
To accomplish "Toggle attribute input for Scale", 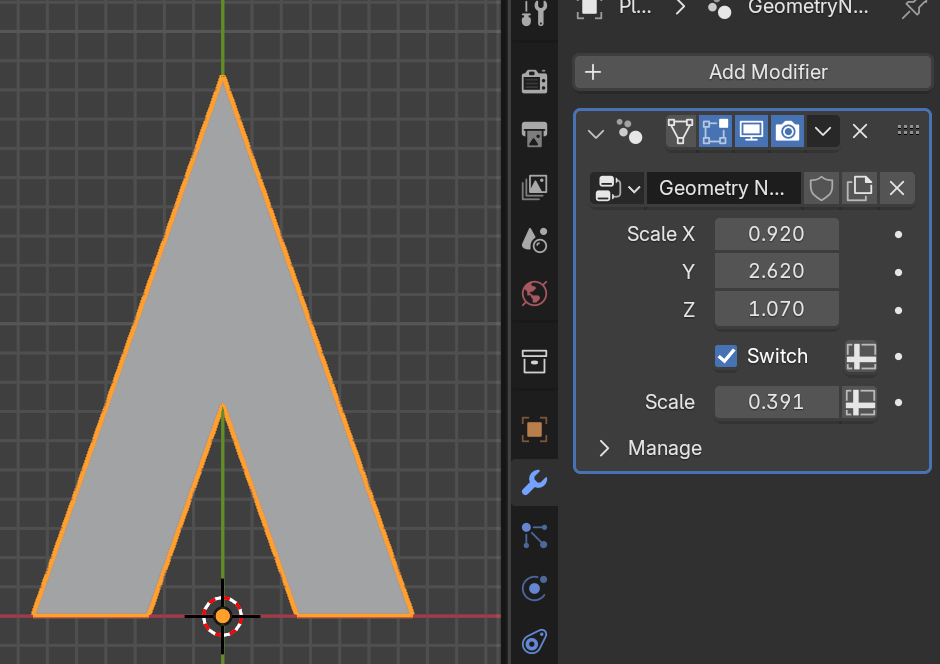I will pyautogui.click(x=860, y=402).
